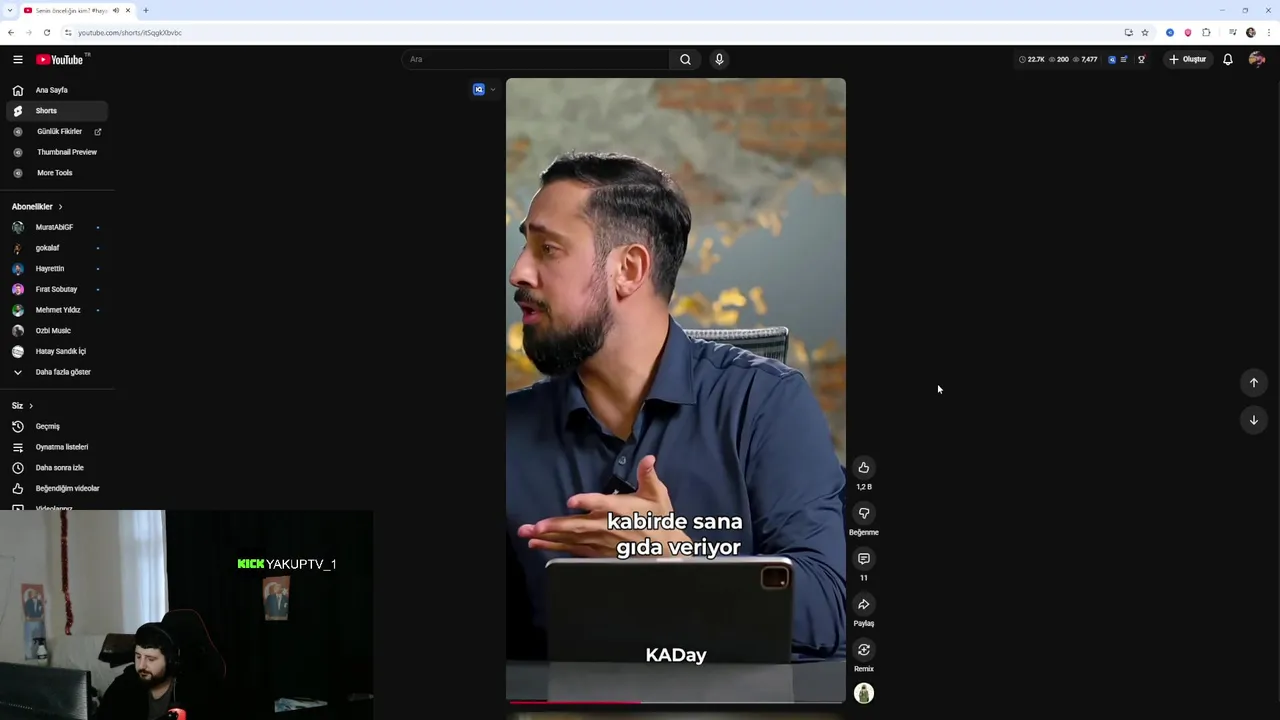1280x720 pixels.
Task: Click the search magnifier button
Action: 685,59
